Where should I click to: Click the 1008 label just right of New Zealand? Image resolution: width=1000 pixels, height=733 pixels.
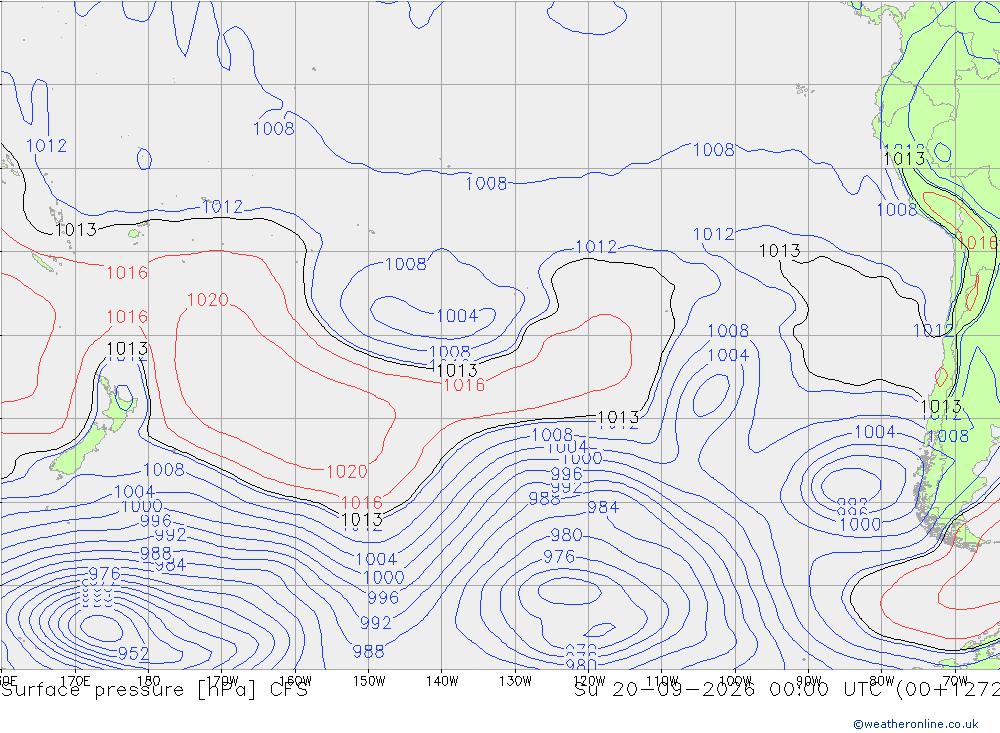click(164, 470)
